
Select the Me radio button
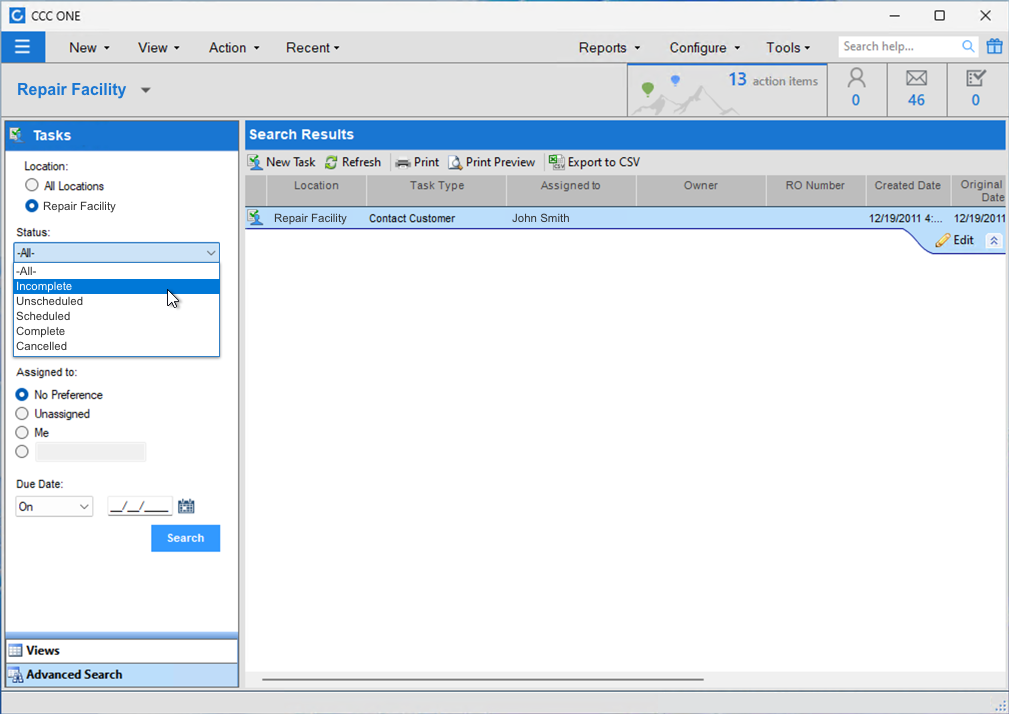click(x=22, y=432)
